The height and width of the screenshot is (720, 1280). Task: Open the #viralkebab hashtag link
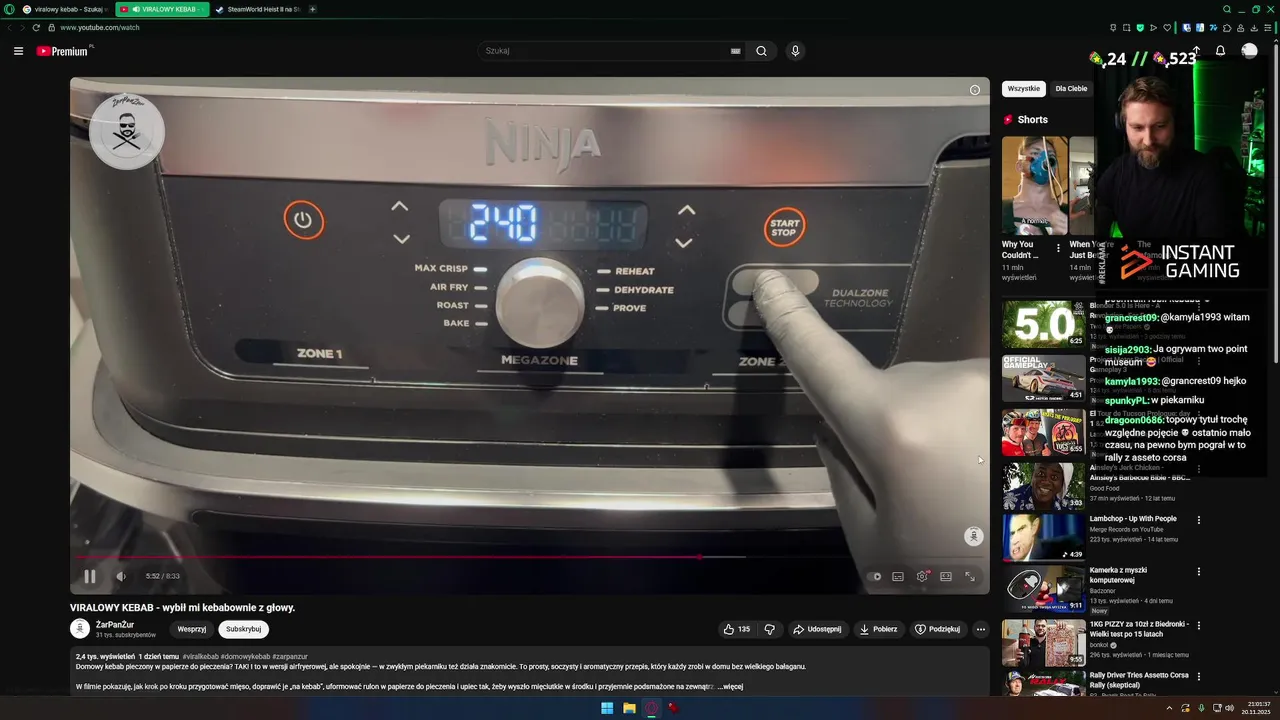(x=201, y=656)
